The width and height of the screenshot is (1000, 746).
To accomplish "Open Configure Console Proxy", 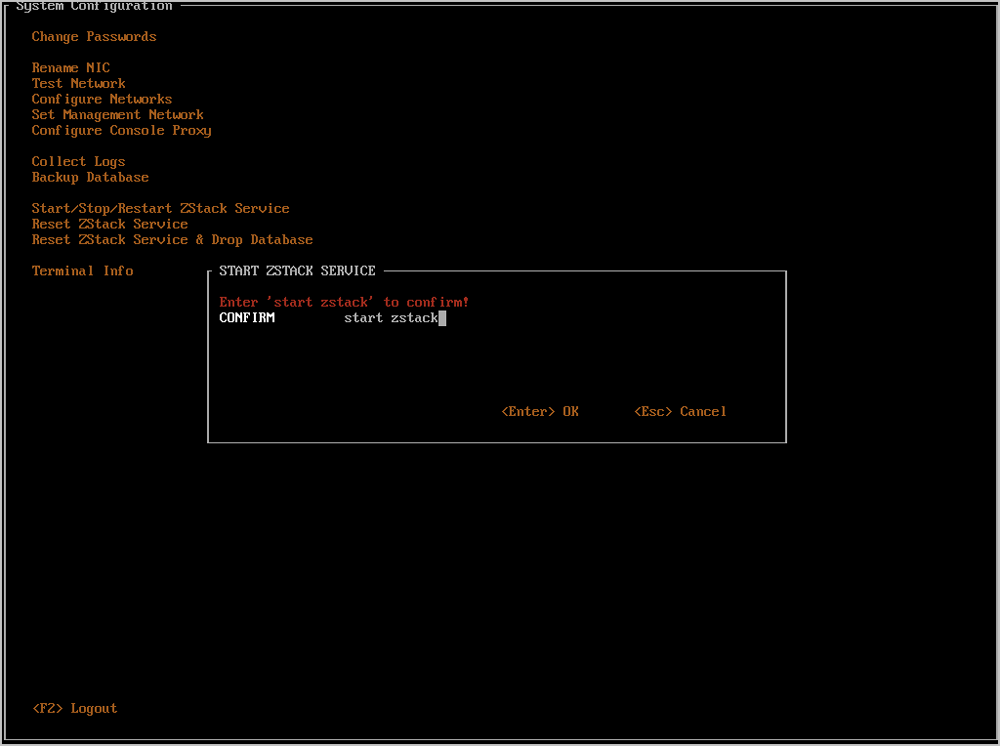I will coord(121,131).
